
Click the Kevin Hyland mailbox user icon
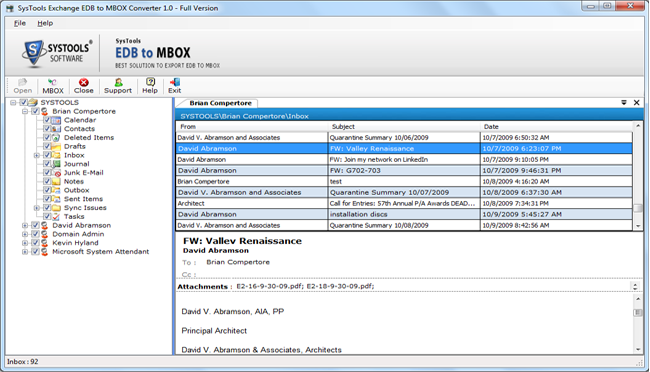coord(44,243)
